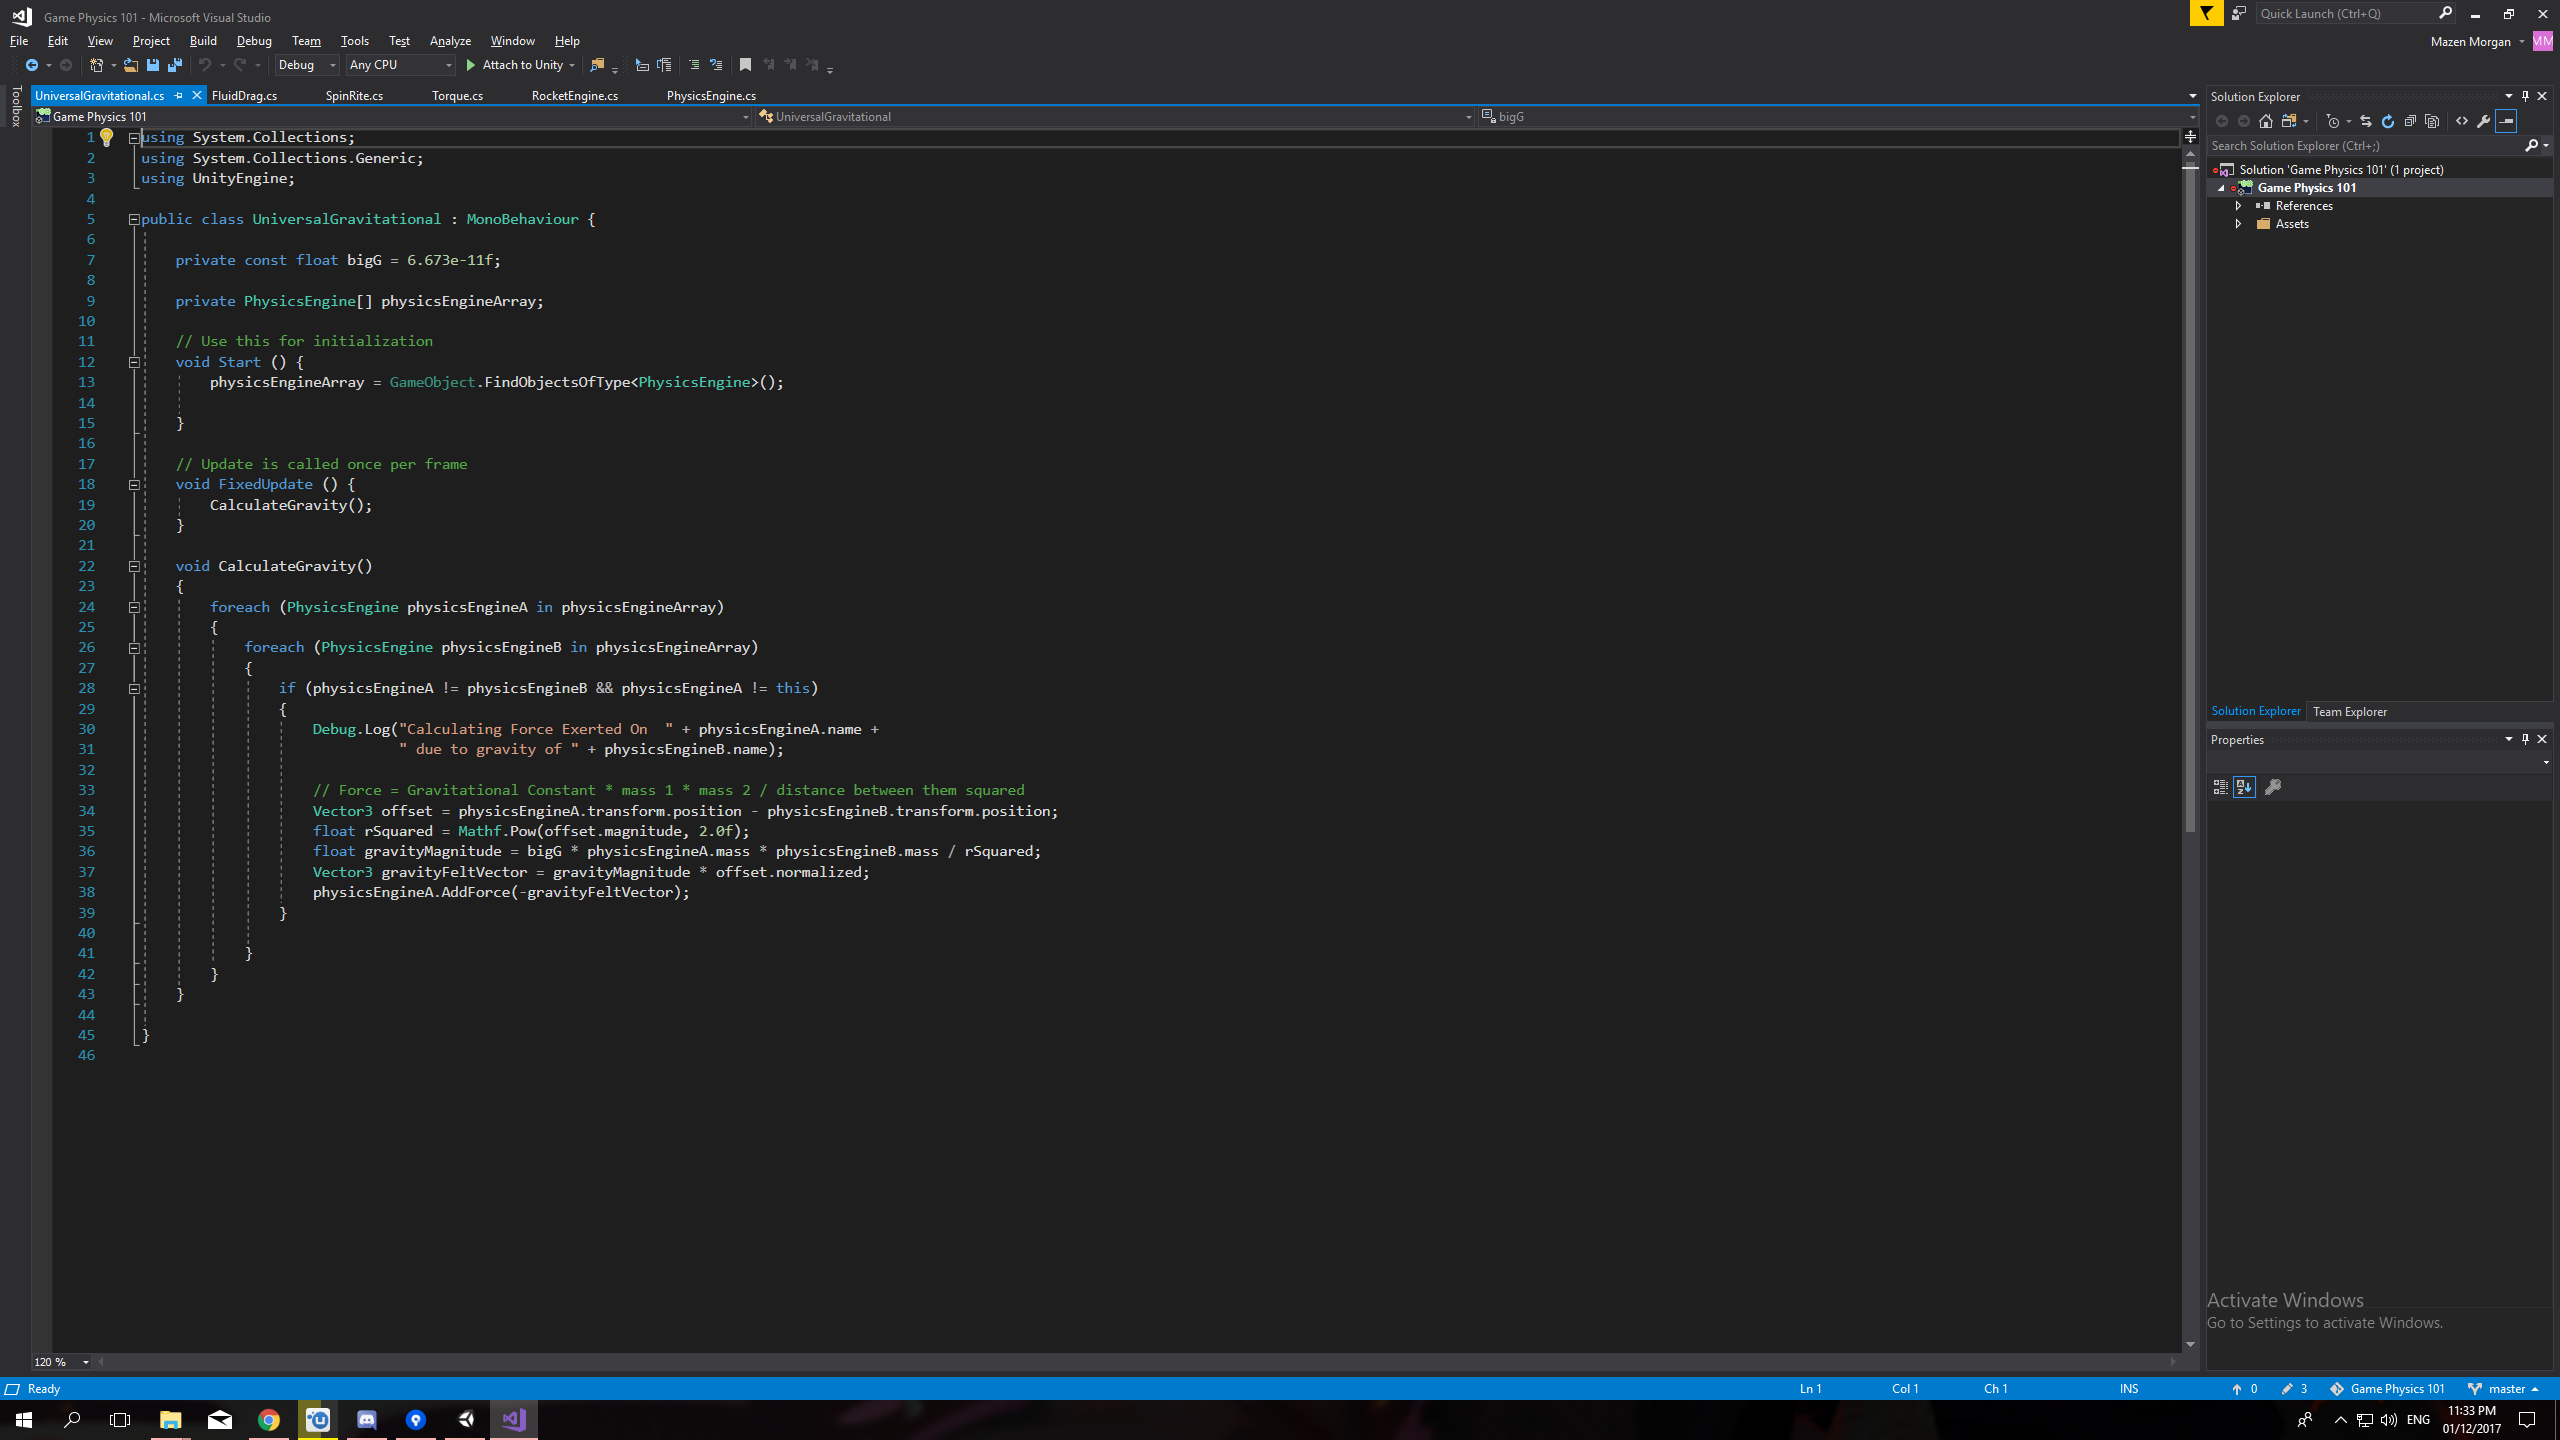Click the lightbulb quick actions icon

click(x=107, y=138)
